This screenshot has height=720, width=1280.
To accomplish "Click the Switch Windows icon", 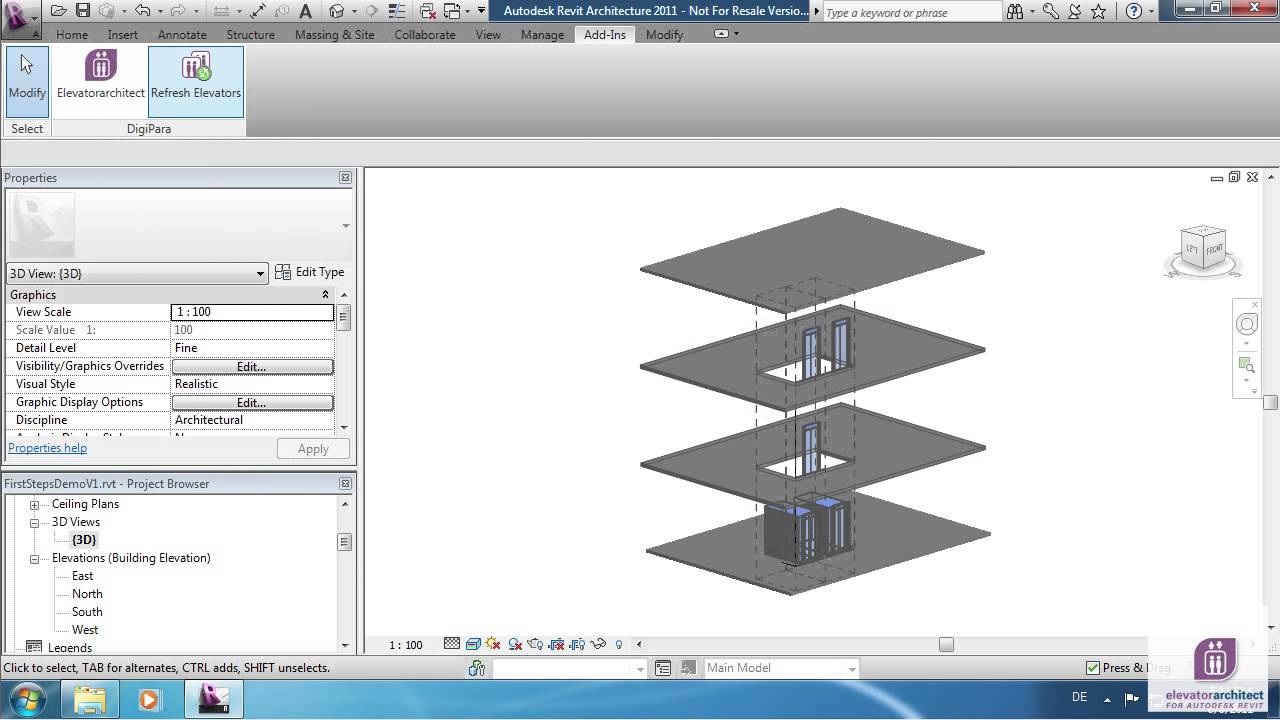I will pyautogui.click(x=452, y=11).
